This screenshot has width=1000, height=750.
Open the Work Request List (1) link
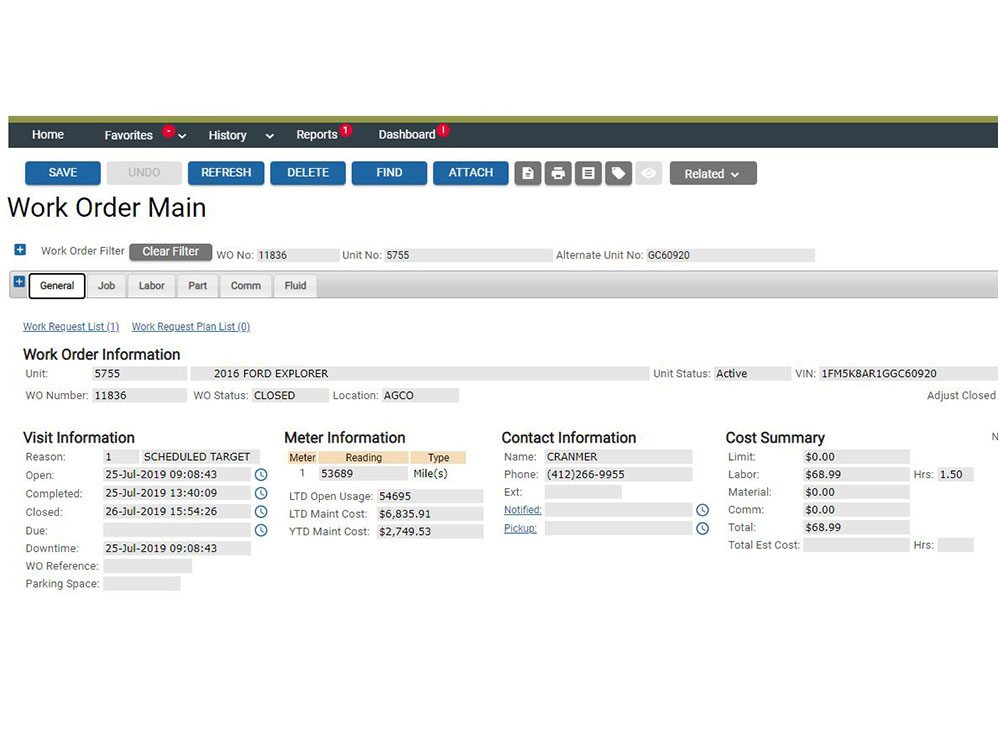click(71, 327)
